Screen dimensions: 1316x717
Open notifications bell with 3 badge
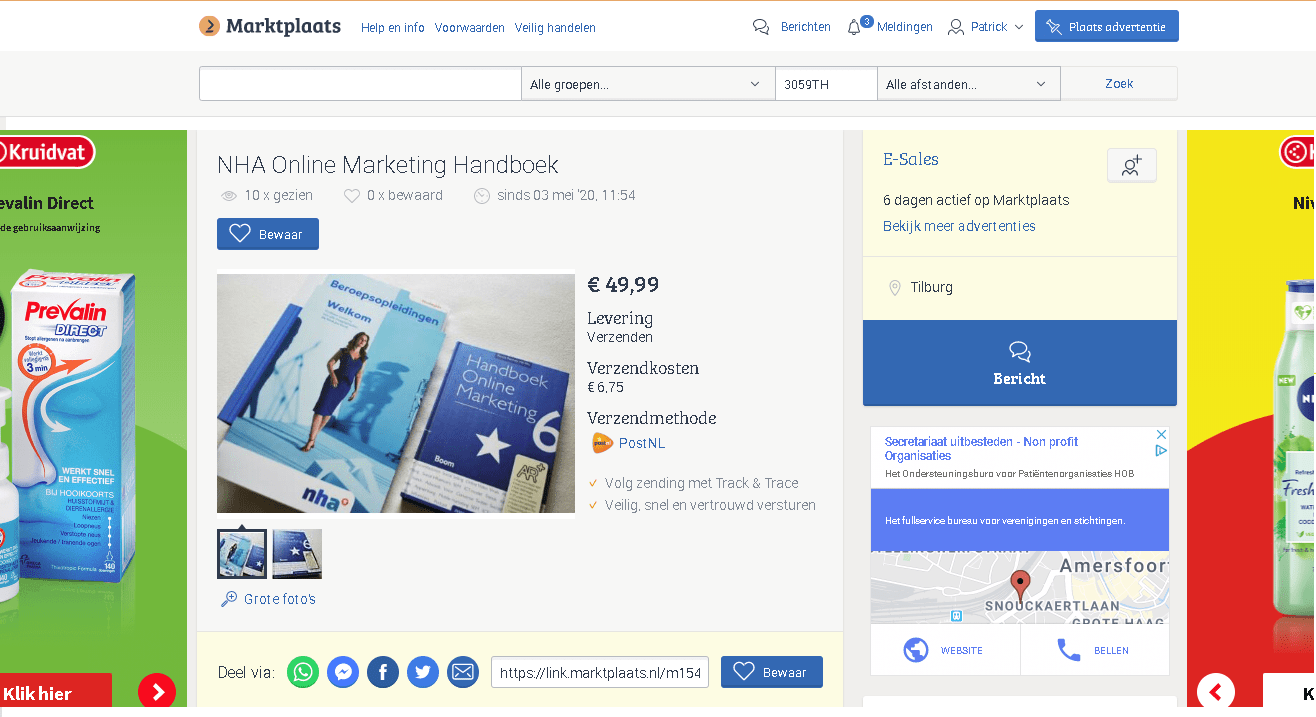tap(855, 27)
